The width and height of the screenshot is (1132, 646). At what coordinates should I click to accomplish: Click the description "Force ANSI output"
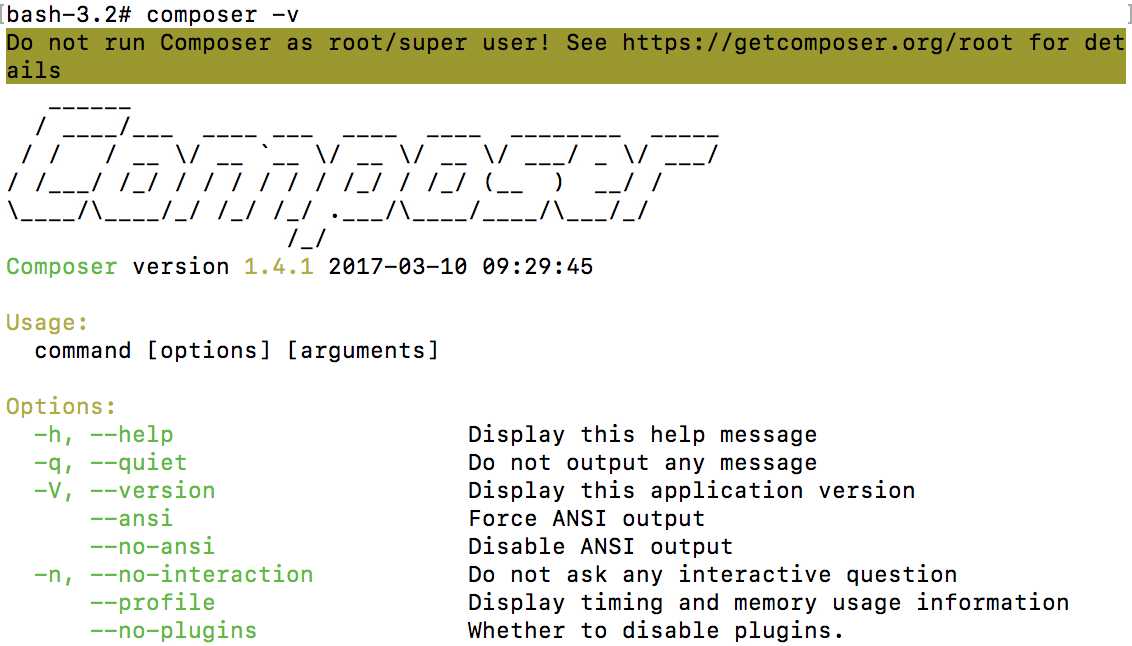coord(586,519)
